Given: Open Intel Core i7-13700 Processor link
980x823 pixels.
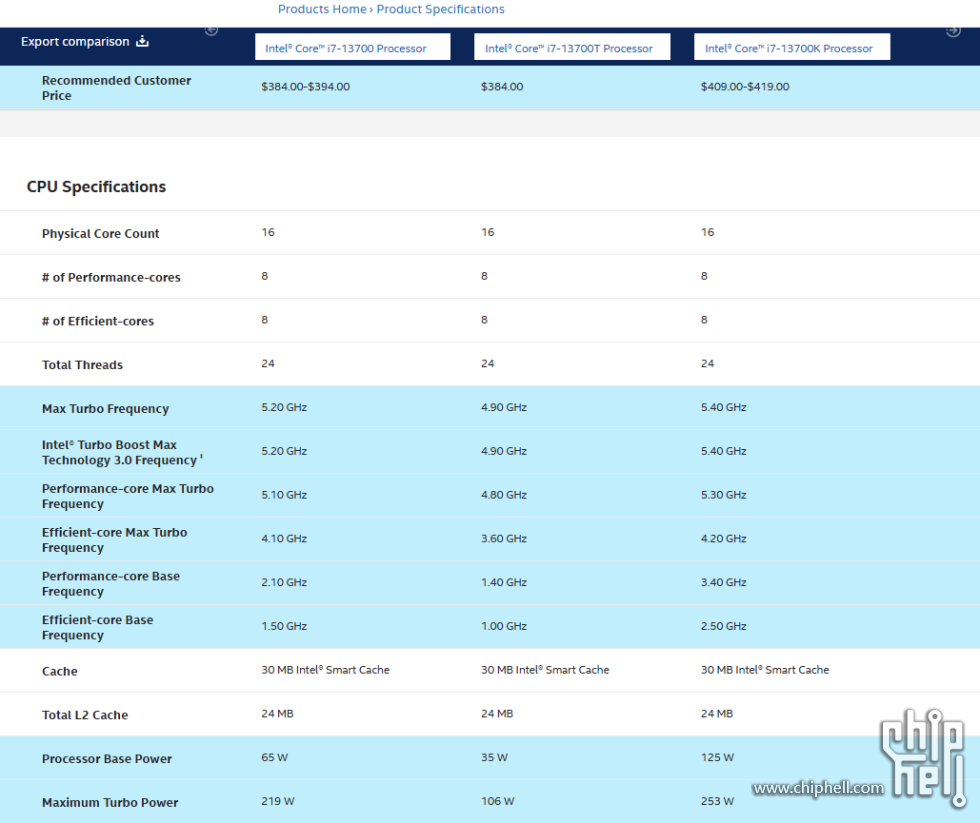Looking at the screenshot, I should [x=352, y=47].
